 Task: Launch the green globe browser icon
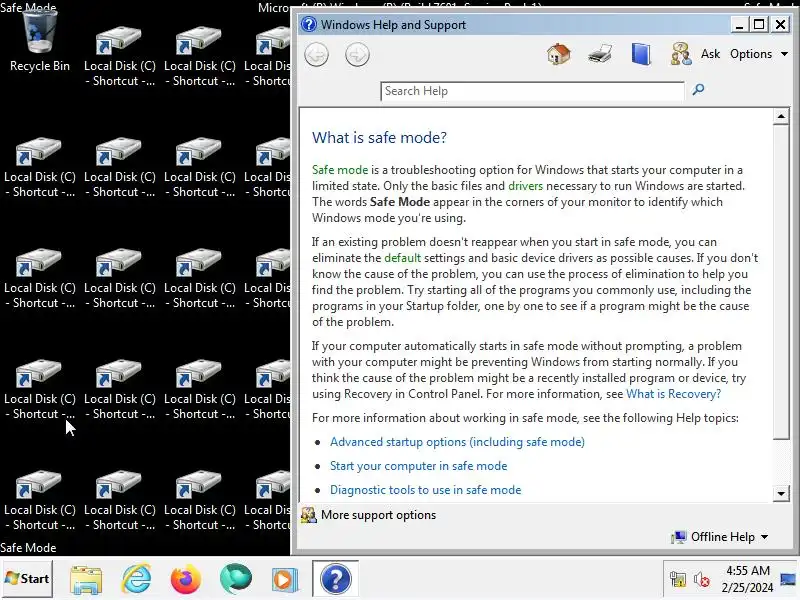pyautogui.click(x=236, y=579)
